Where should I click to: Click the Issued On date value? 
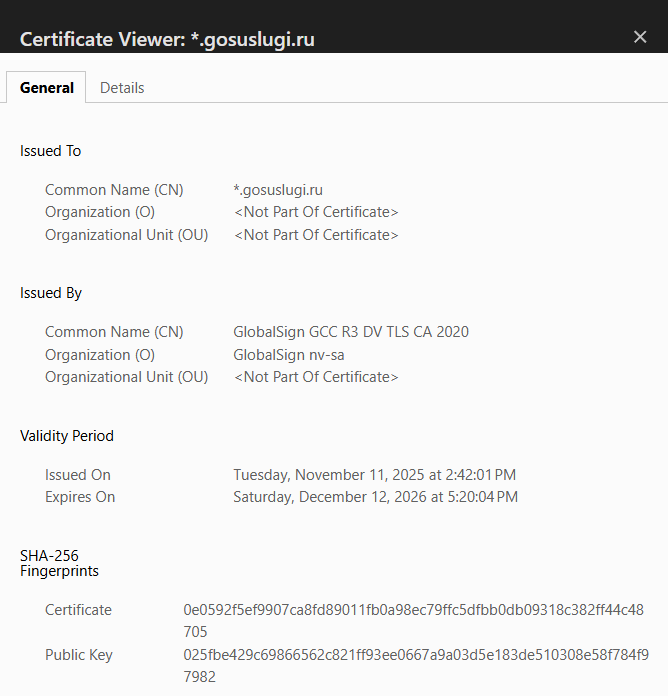(x=375, y=475)
